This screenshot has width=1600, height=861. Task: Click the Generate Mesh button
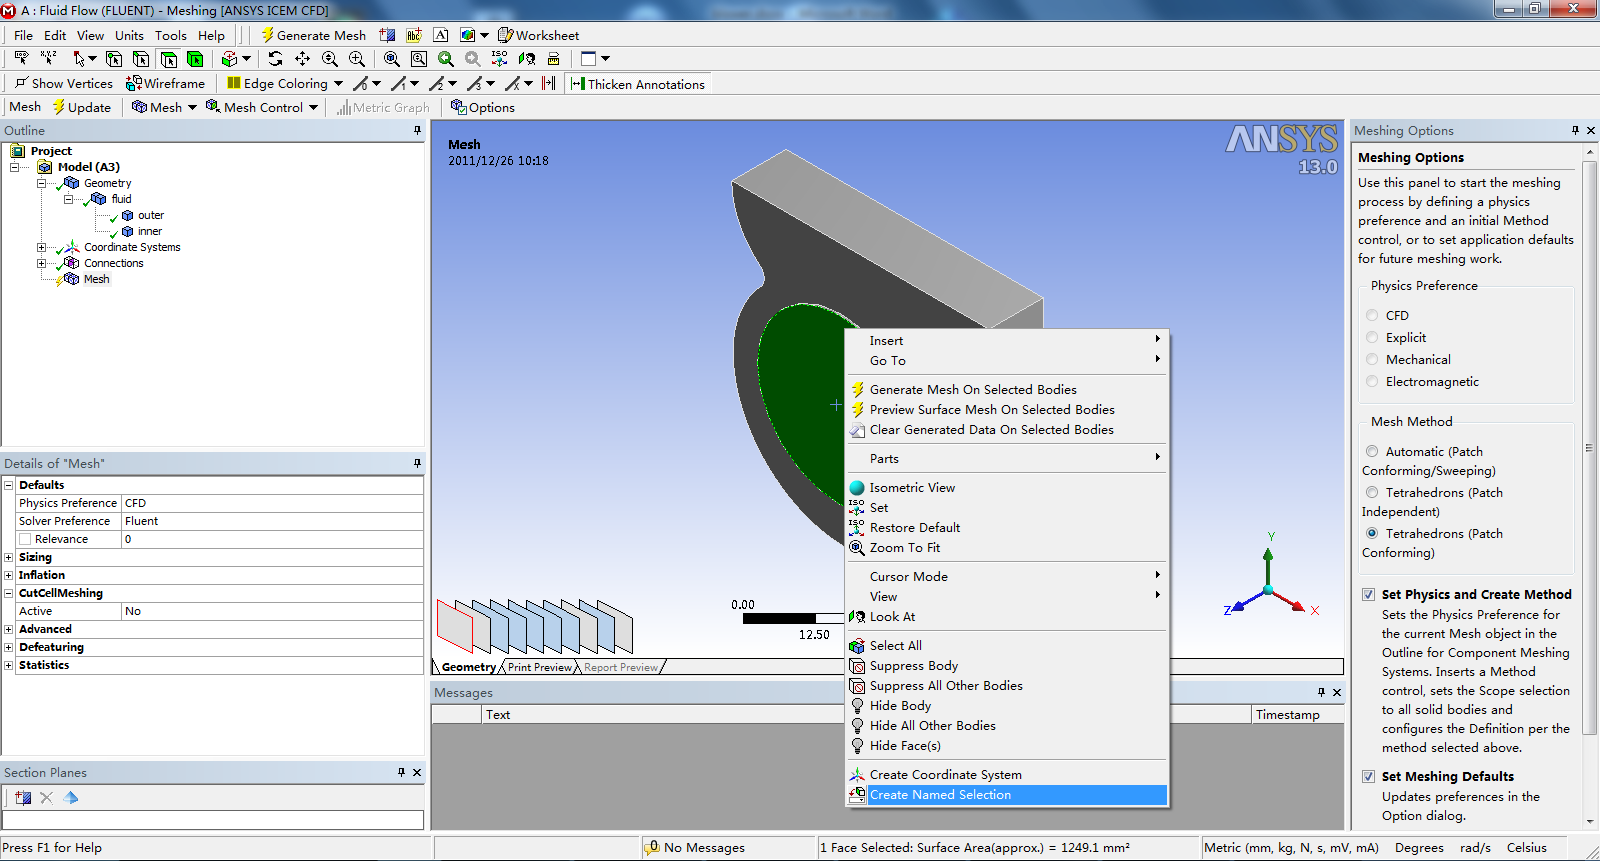[314, 35]
